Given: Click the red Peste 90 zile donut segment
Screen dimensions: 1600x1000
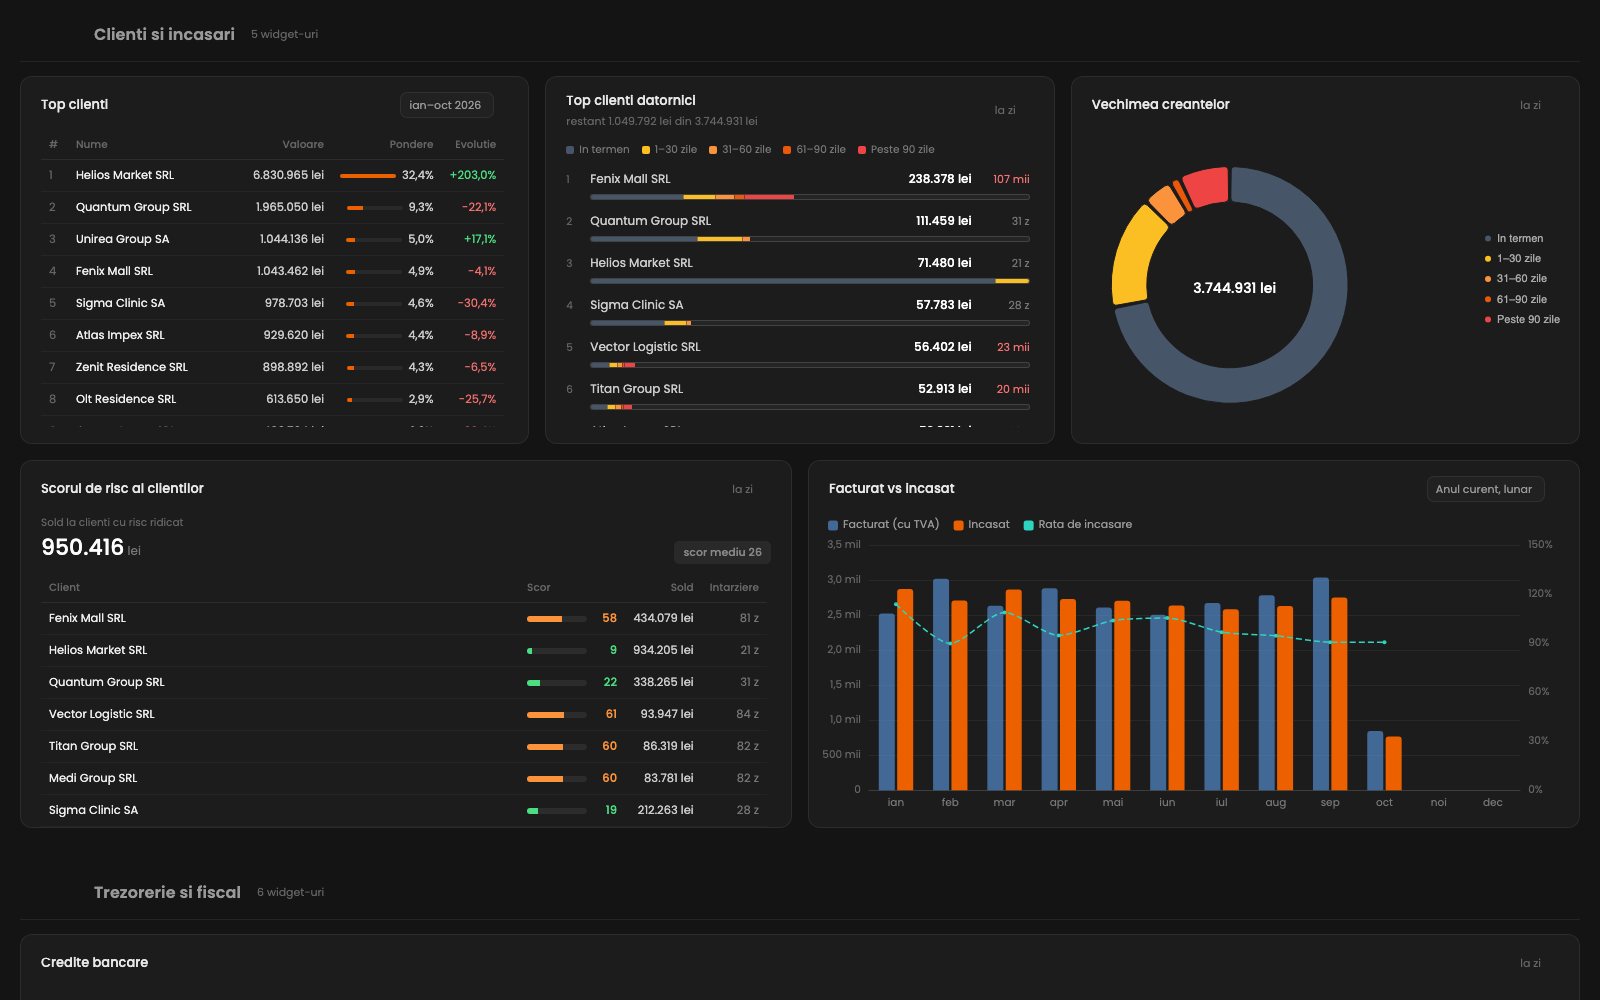Looking at the screenshot, I should tap(1207, 187).
